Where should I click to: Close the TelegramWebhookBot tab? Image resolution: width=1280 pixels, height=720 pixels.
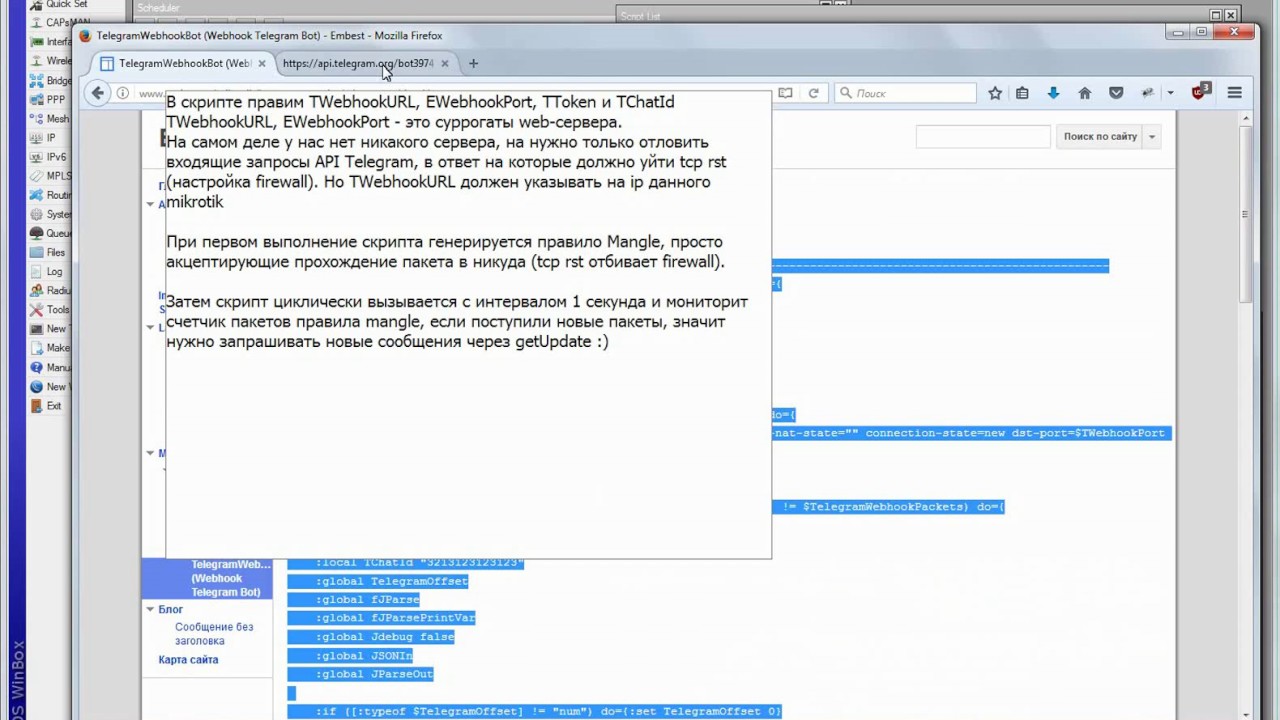tap(262, 63)
